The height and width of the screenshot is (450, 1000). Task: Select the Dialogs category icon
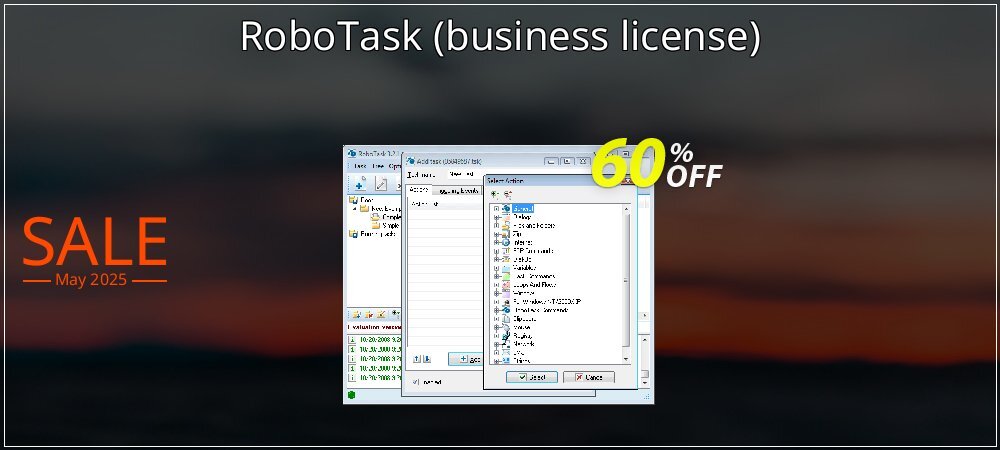click(x=506, y=217)
